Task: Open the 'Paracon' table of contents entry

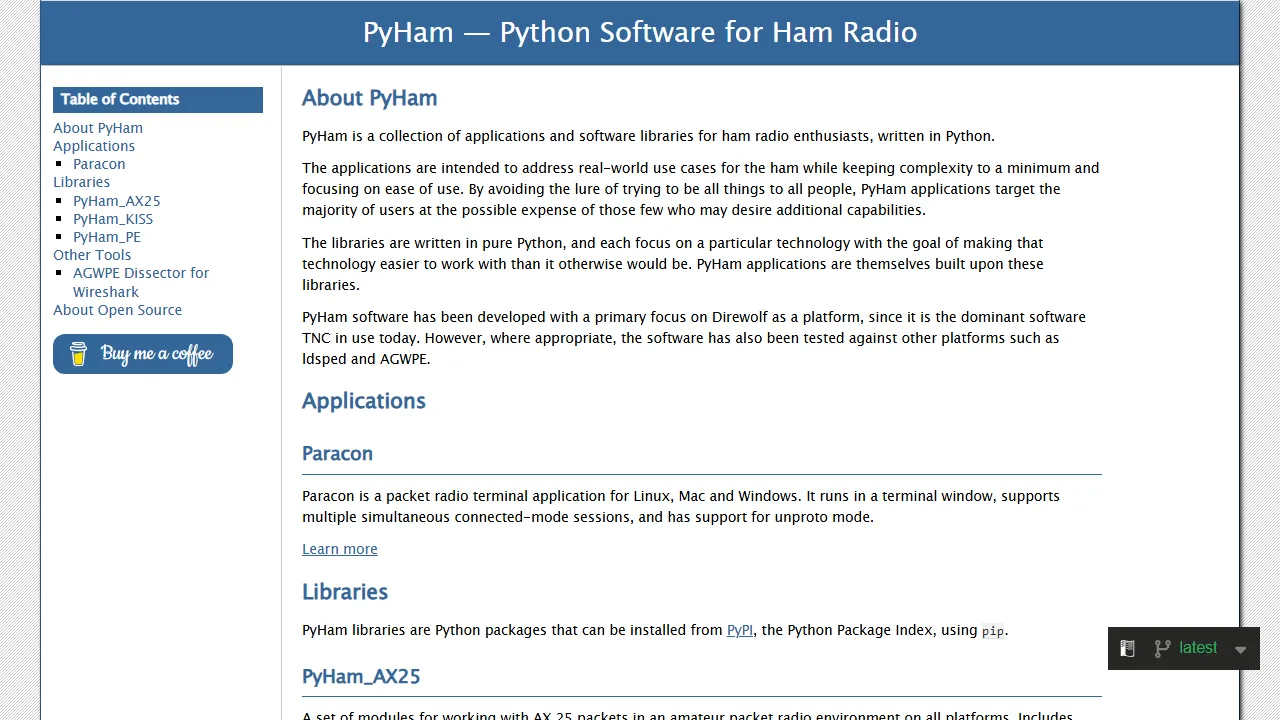Action: [x=98, y=164]
